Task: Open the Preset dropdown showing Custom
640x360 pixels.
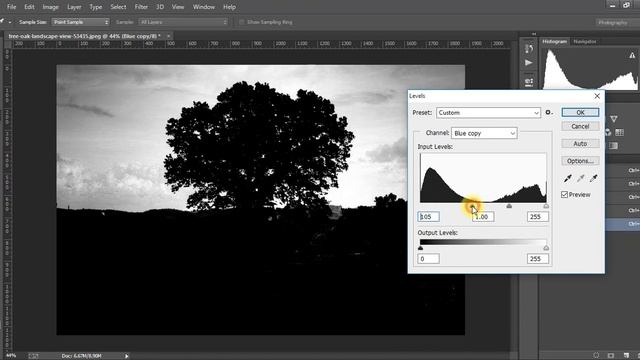Action: [x=488, y=113]
